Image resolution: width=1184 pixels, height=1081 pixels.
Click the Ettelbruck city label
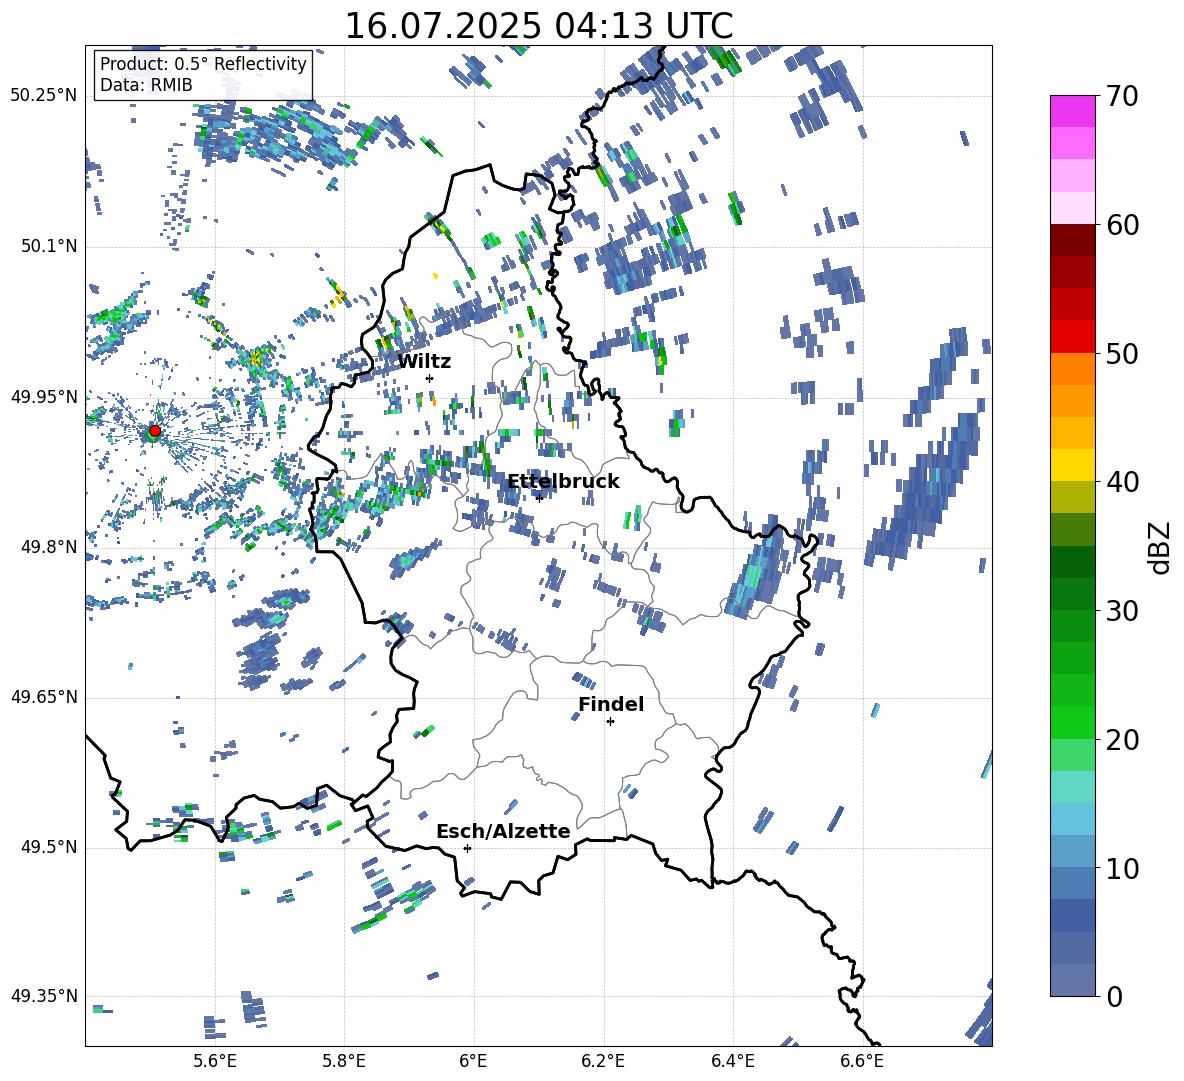[563, 482]
